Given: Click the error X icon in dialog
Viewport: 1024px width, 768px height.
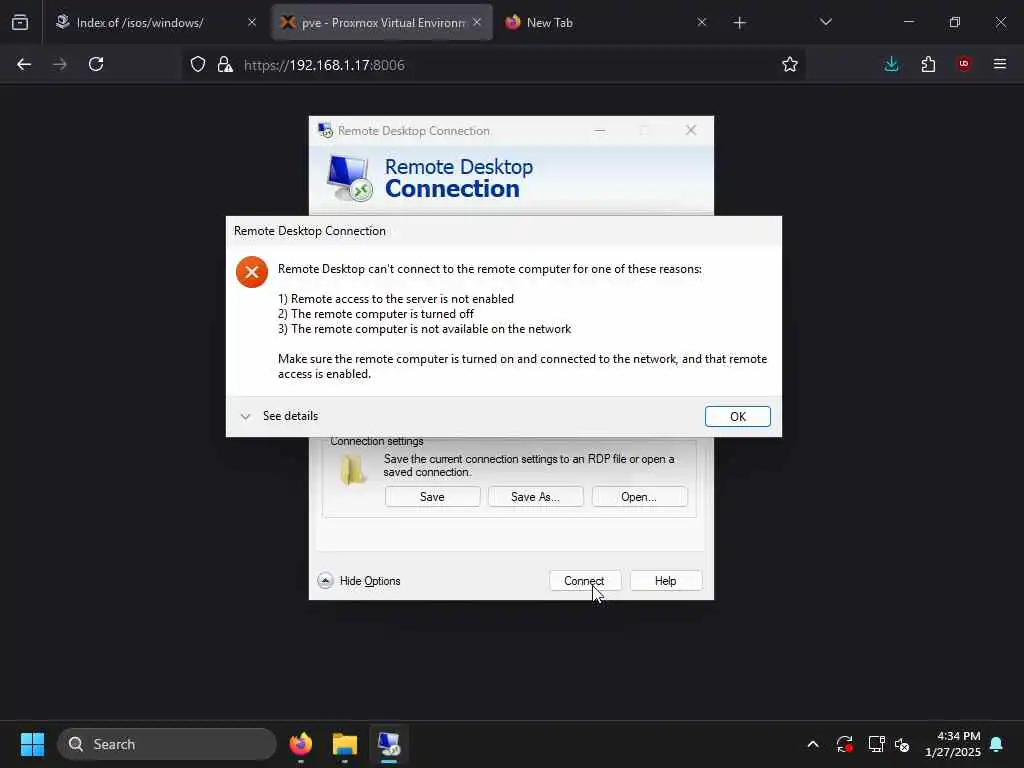Looking at the screenshot, I should pyautogui.click(x=252, y=272).
